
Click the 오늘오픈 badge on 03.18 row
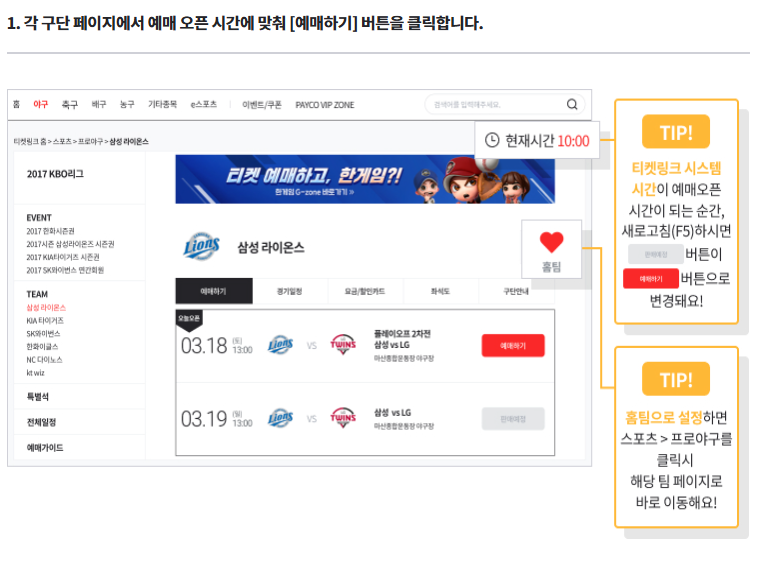click(189, 319)
